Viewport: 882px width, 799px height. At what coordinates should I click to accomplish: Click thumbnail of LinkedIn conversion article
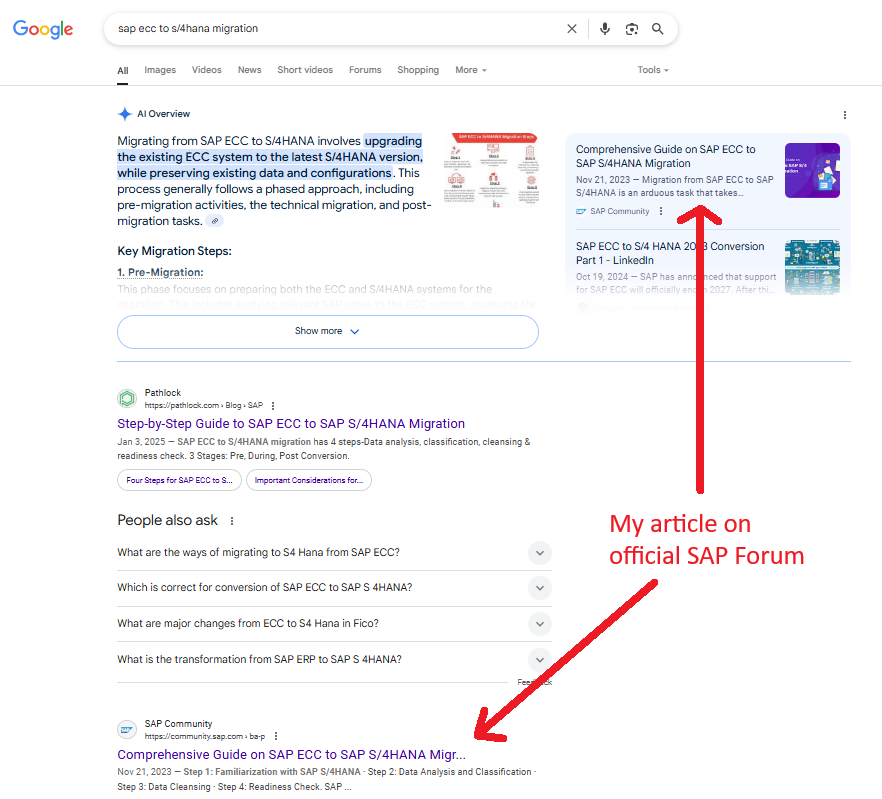(x=812, y=267)
